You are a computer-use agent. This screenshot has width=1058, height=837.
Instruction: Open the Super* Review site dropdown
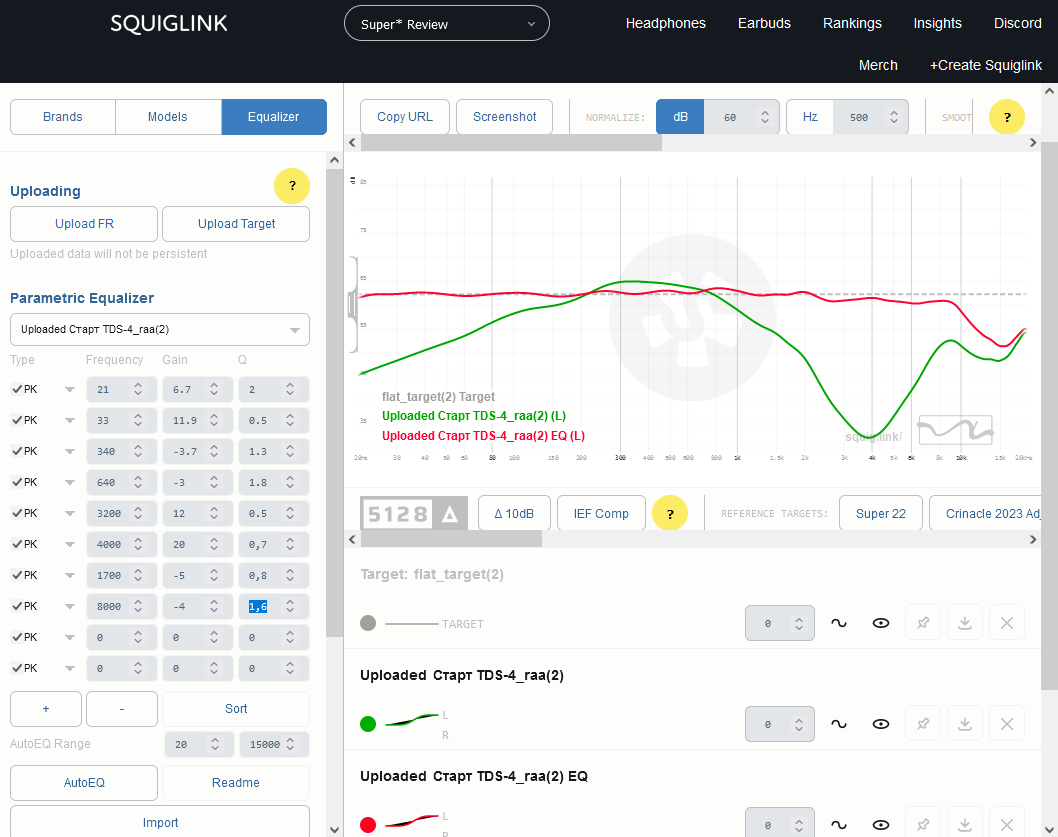(x=447, y=24)
